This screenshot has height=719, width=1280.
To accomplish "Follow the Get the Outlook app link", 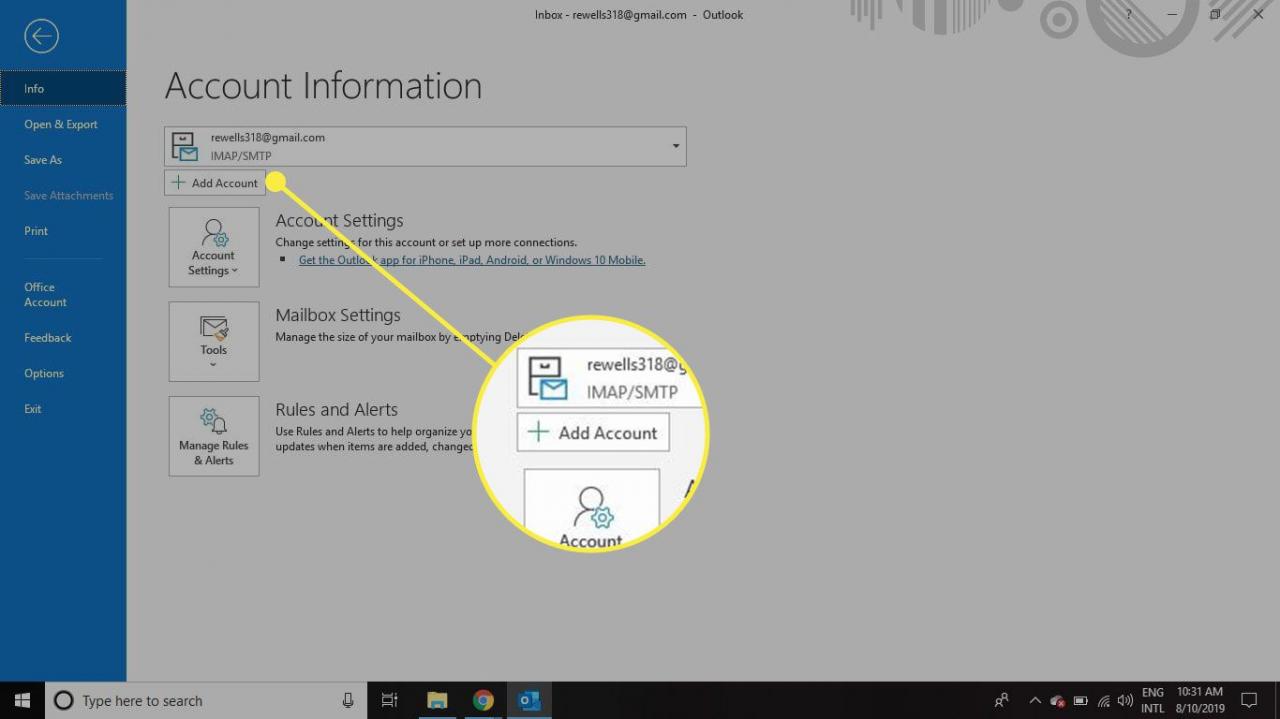I will pyautogui.click(x=472, y=260).
